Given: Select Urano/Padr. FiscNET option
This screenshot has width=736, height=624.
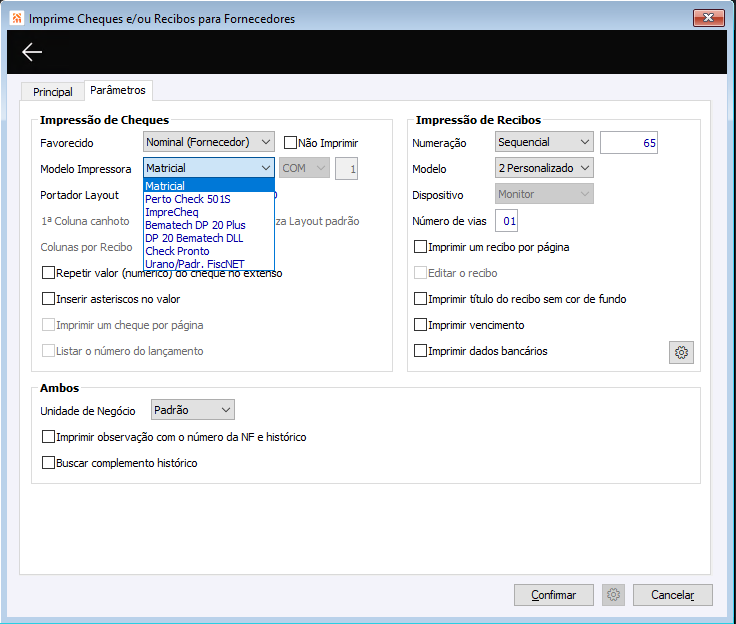Looking at the screenshot, I should click(x=209, y=264).
